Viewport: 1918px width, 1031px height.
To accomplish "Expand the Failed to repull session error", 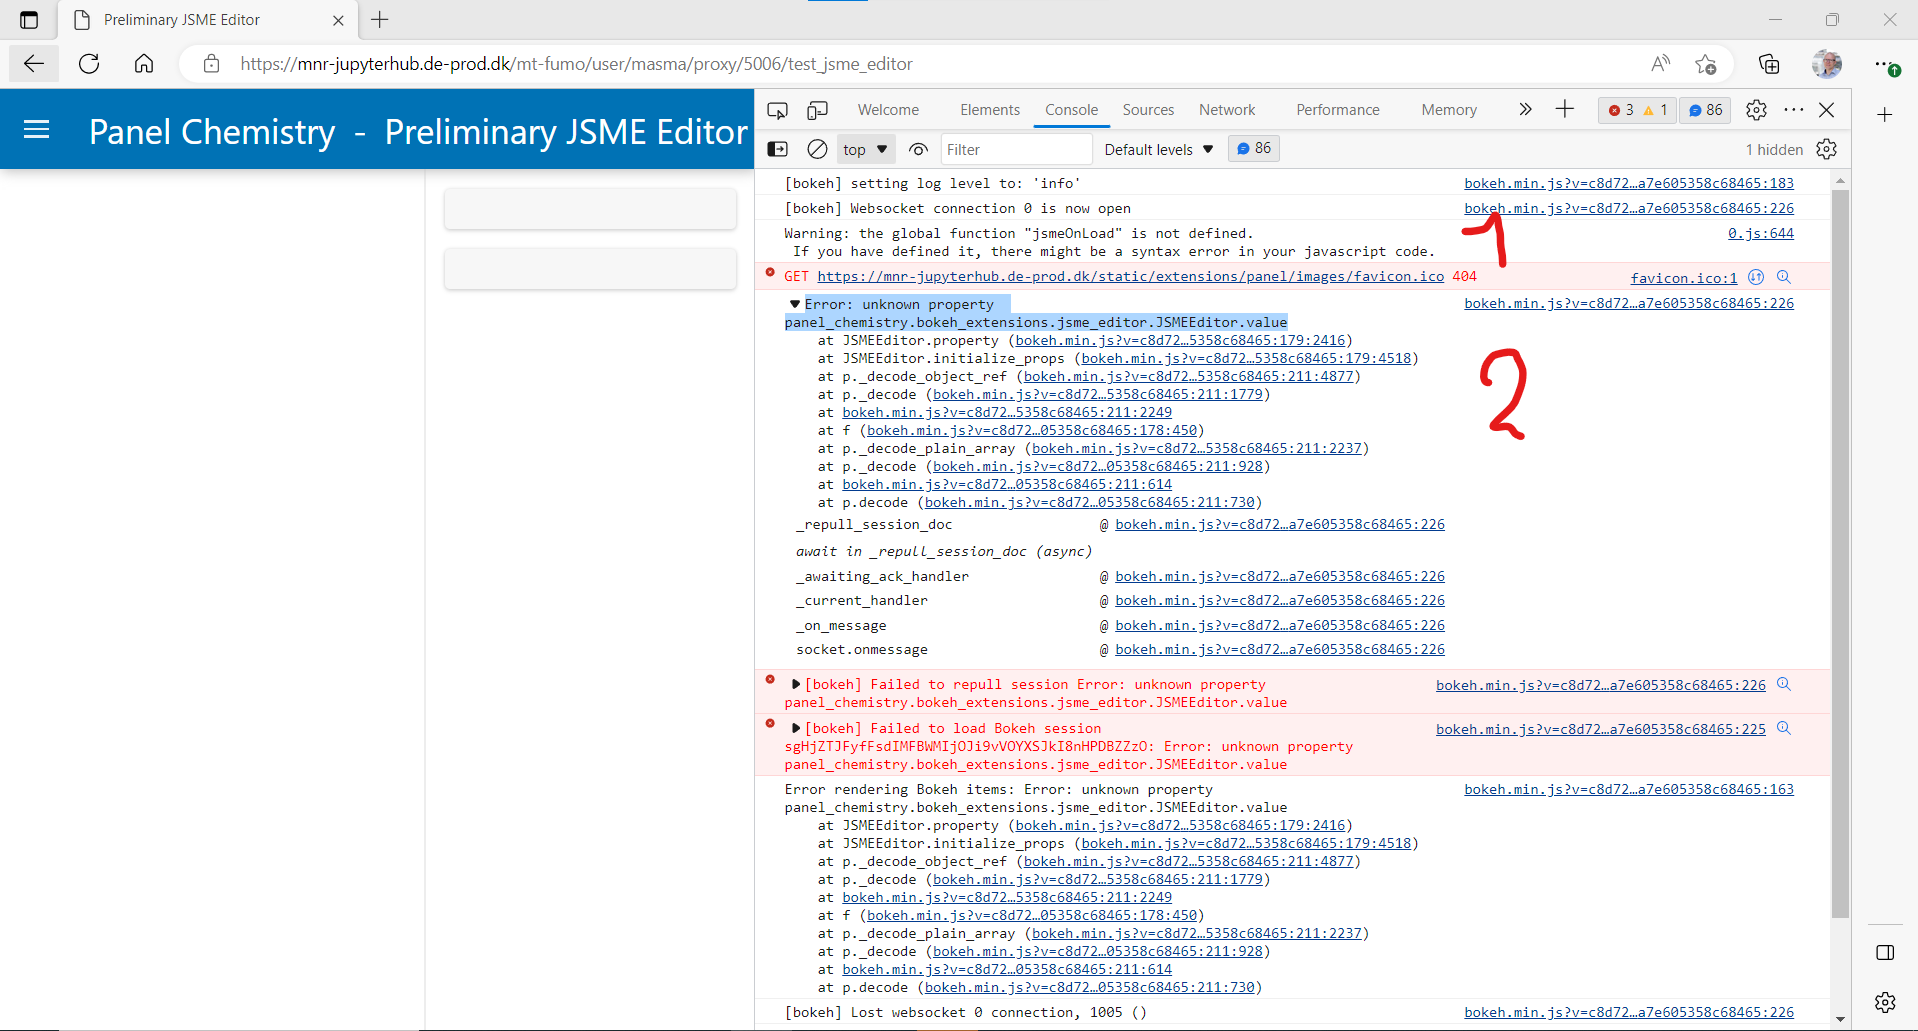I will [x=795, y=684].
